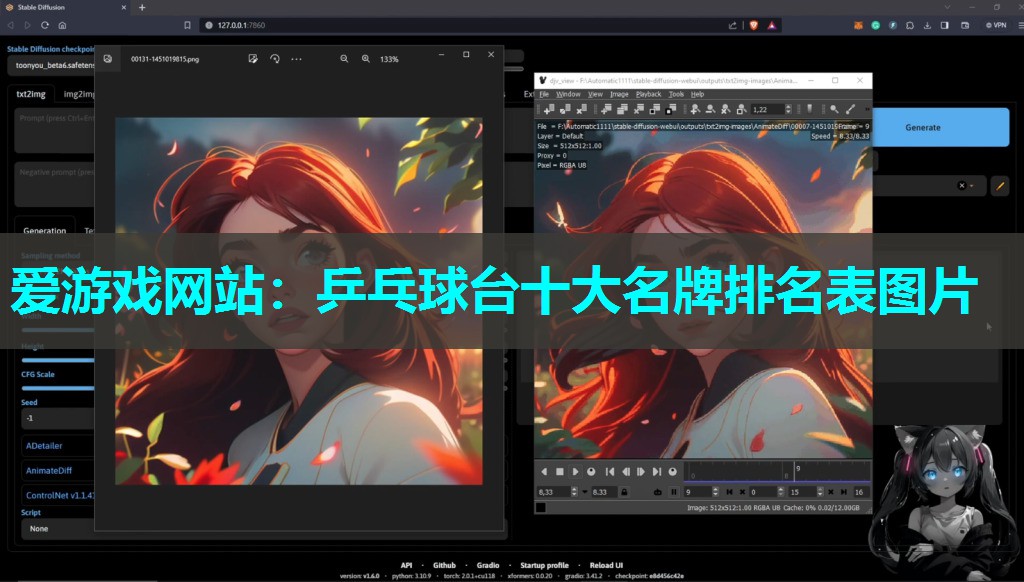
Task: Click zoom out magnifier in djv_view toolbar
Action: [x=711, y=109]
